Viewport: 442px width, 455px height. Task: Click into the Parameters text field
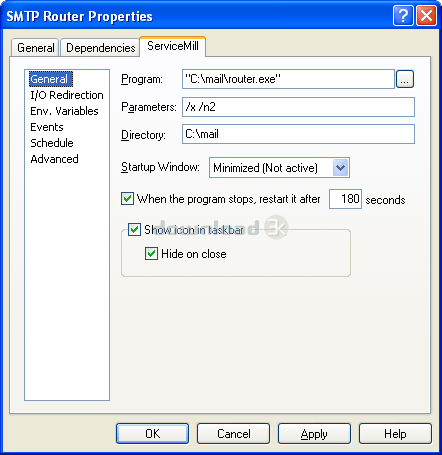tap(298, 107)
